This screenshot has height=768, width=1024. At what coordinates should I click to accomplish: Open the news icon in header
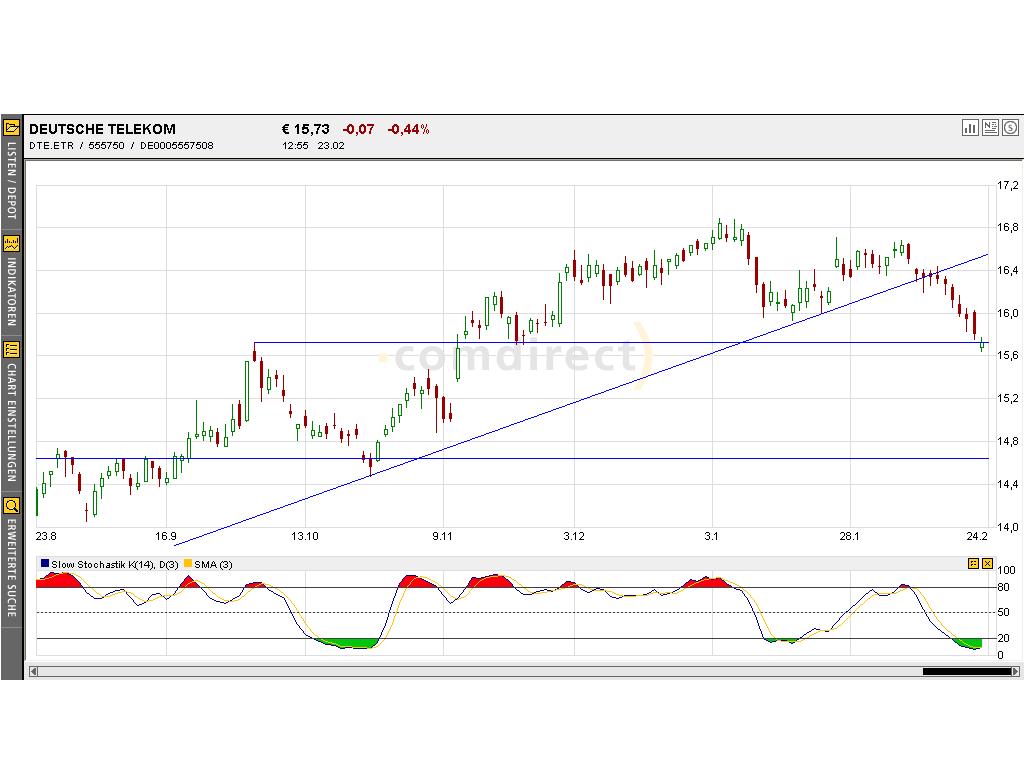[990, 127]
